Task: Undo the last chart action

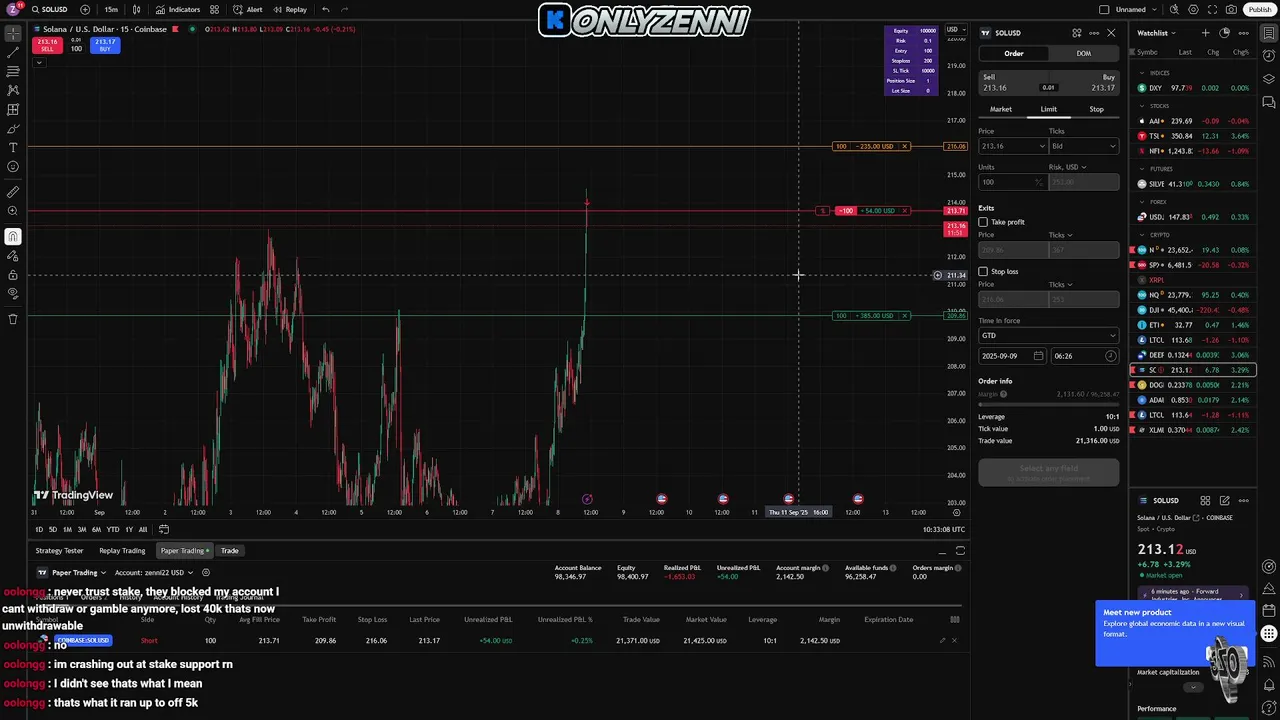Action: point(325,10)
